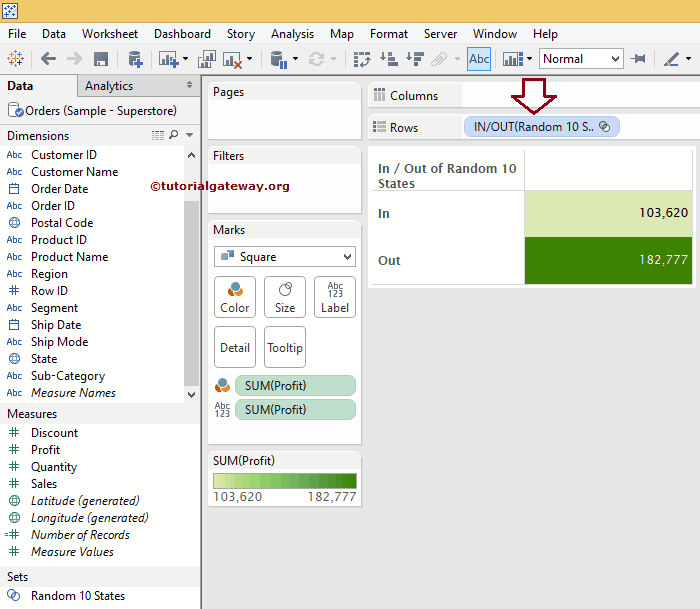Click the New Data Source icon
This screenshot has height=609, width=700.
point(134,59)
